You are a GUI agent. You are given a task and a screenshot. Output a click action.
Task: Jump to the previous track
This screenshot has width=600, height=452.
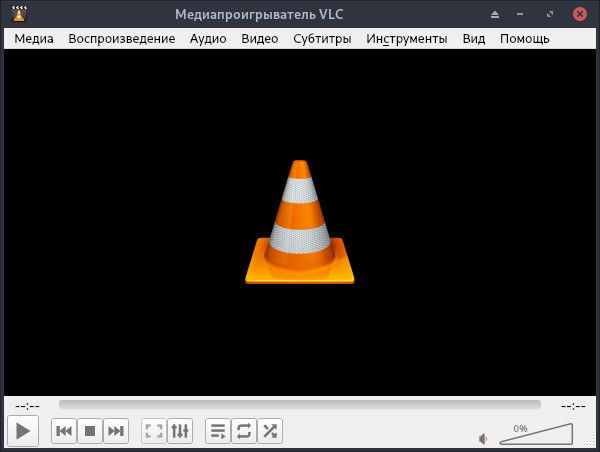[64, 431]
